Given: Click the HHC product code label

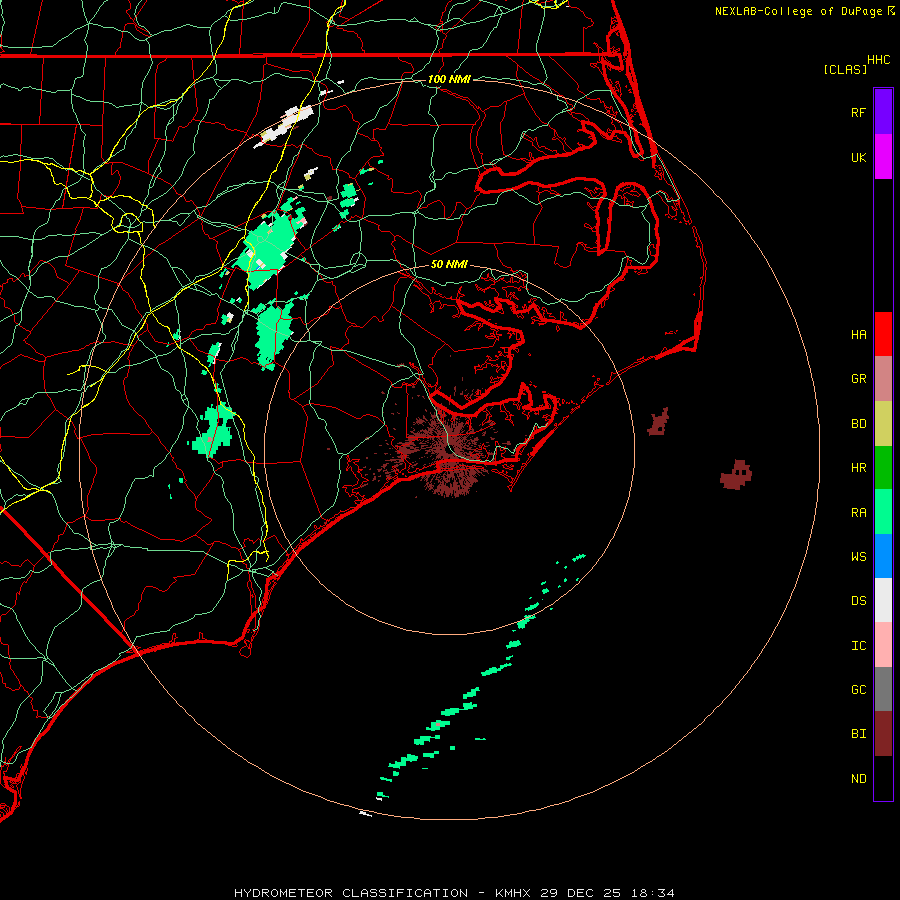Looking at the screenshot, I should pos(879,60).
